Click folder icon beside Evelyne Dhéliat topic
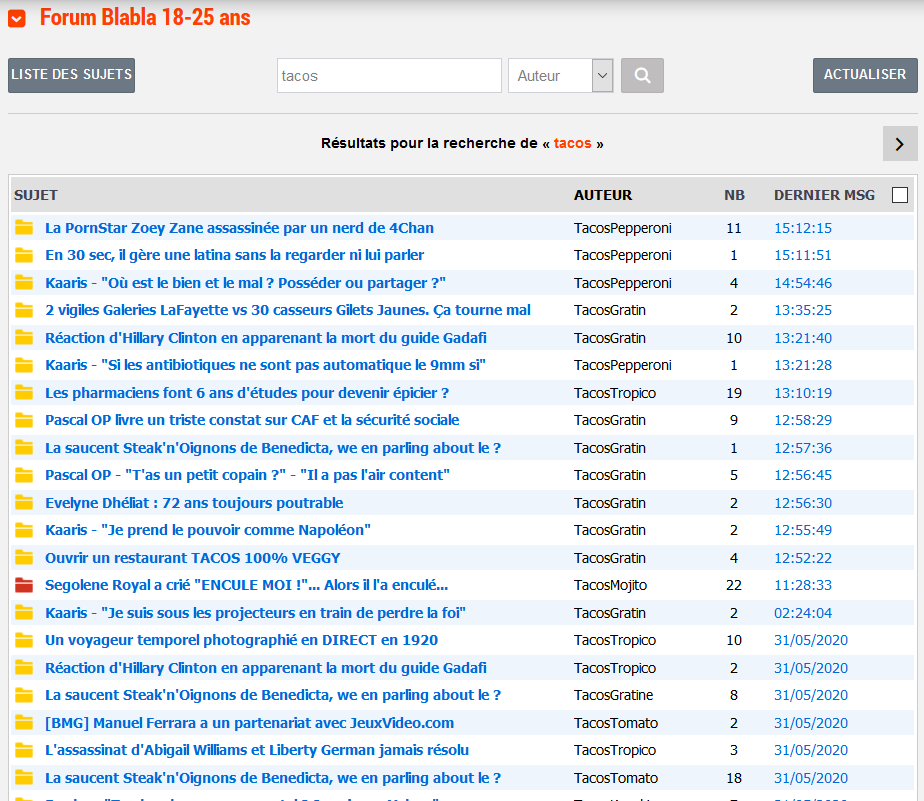The height and width of the screenshot is (801, 924). coord(24,503)
